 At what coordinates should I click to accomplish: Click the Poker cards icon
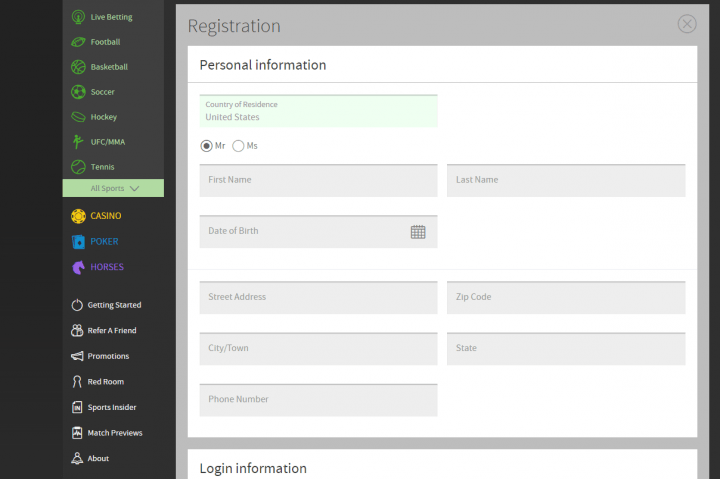[78, 241]
